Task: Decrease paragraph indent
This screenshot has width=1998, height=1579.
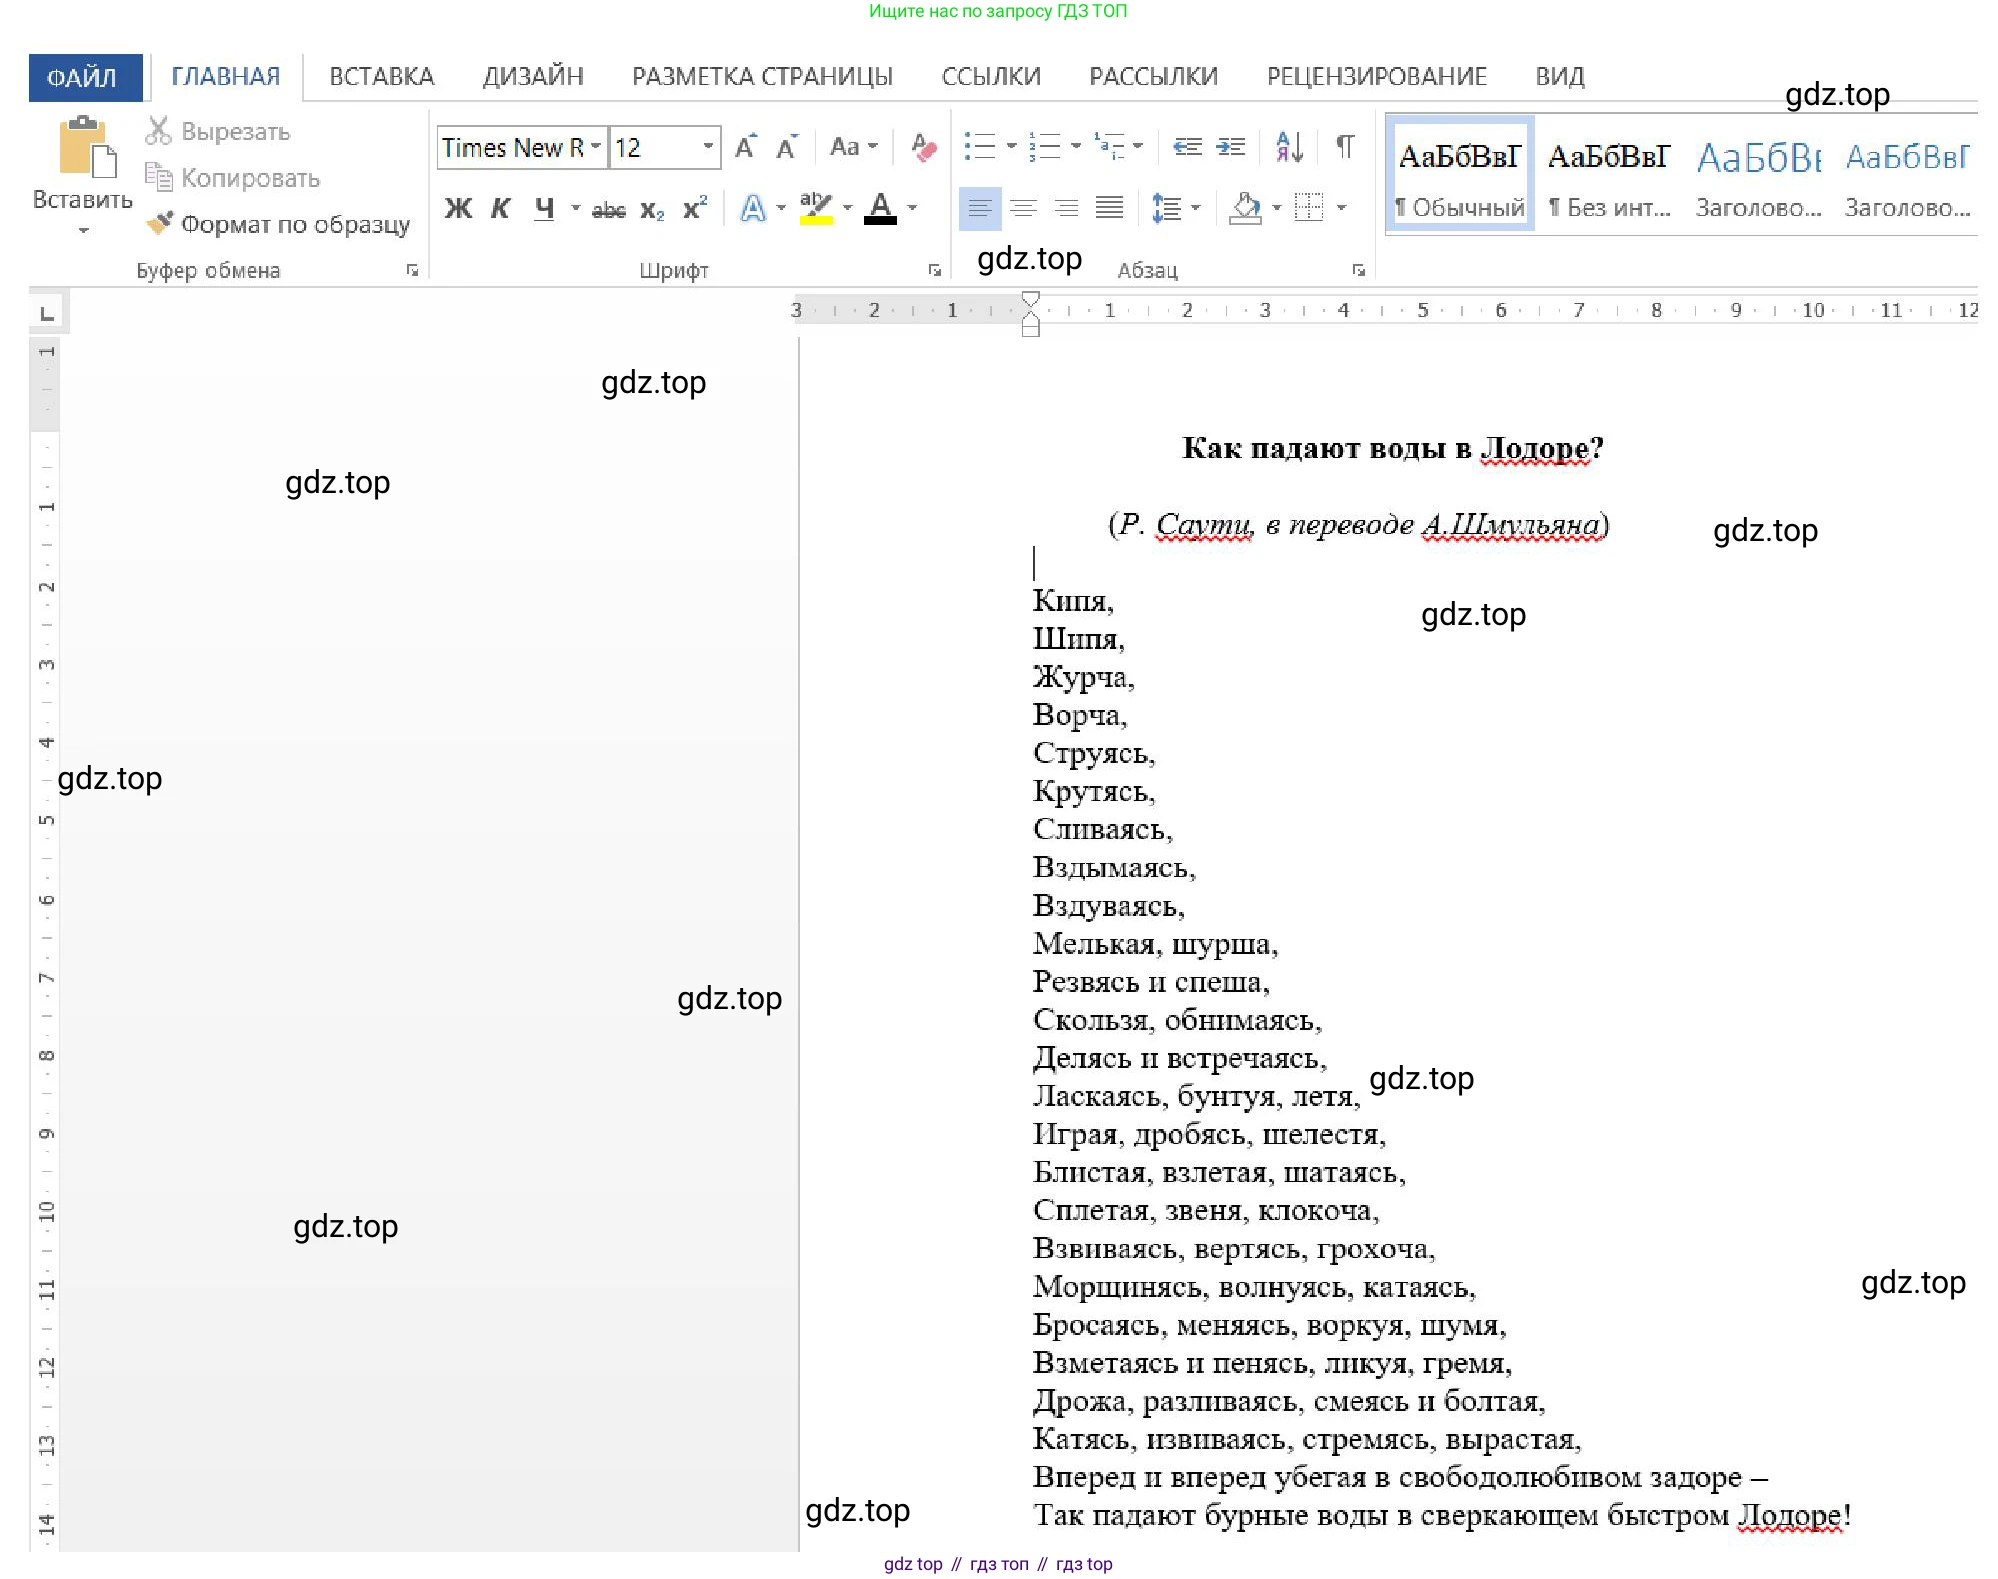Action: click(x=1187, y=147)
